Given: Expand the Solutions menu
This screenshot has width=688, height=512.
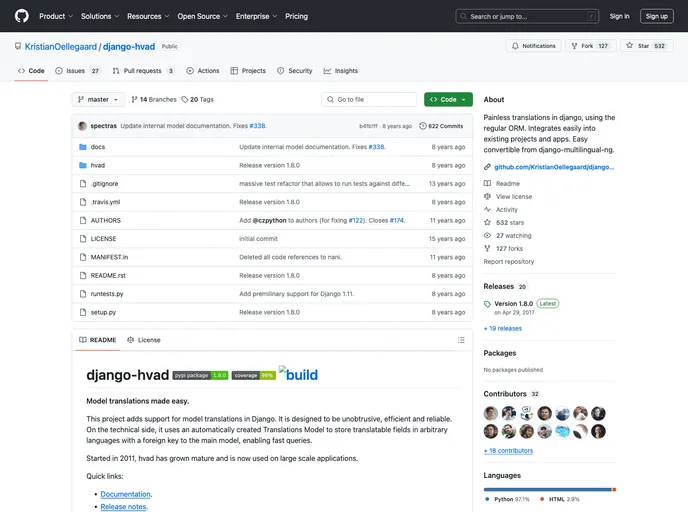Looking at the screenshot, I should tap(100, 16).
